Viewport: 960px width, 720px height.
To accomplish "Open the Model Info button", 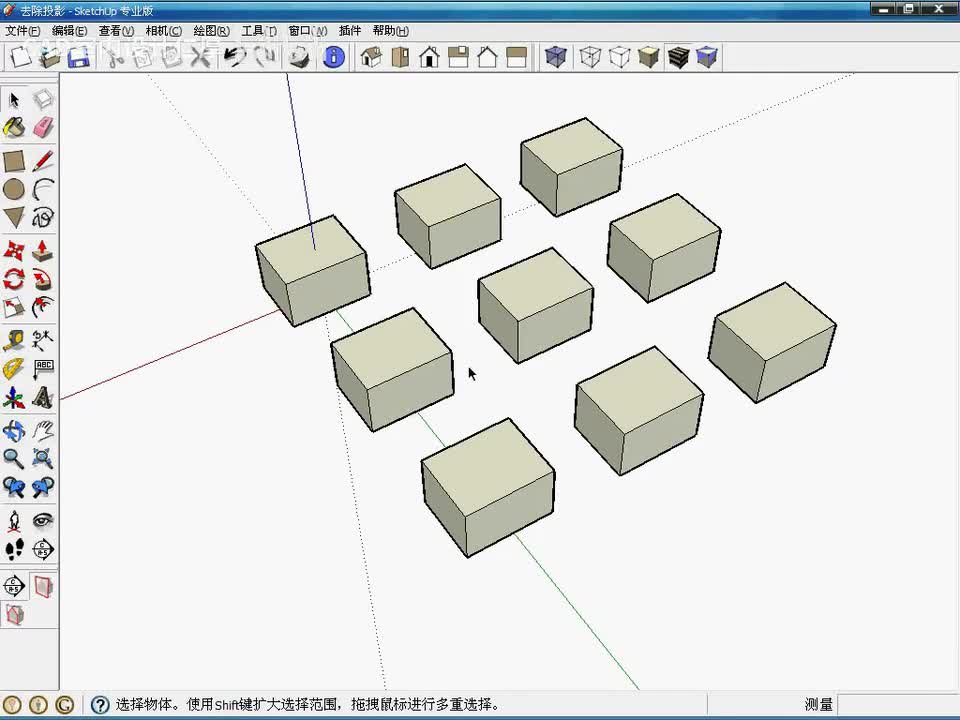I will (334, 57).
